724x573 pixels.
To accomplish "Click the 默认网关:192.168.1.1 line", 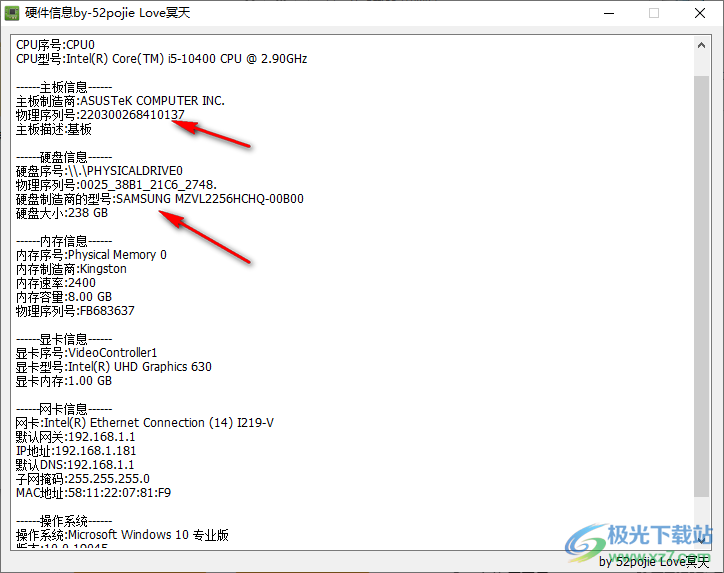I will [x=75, y=437].
